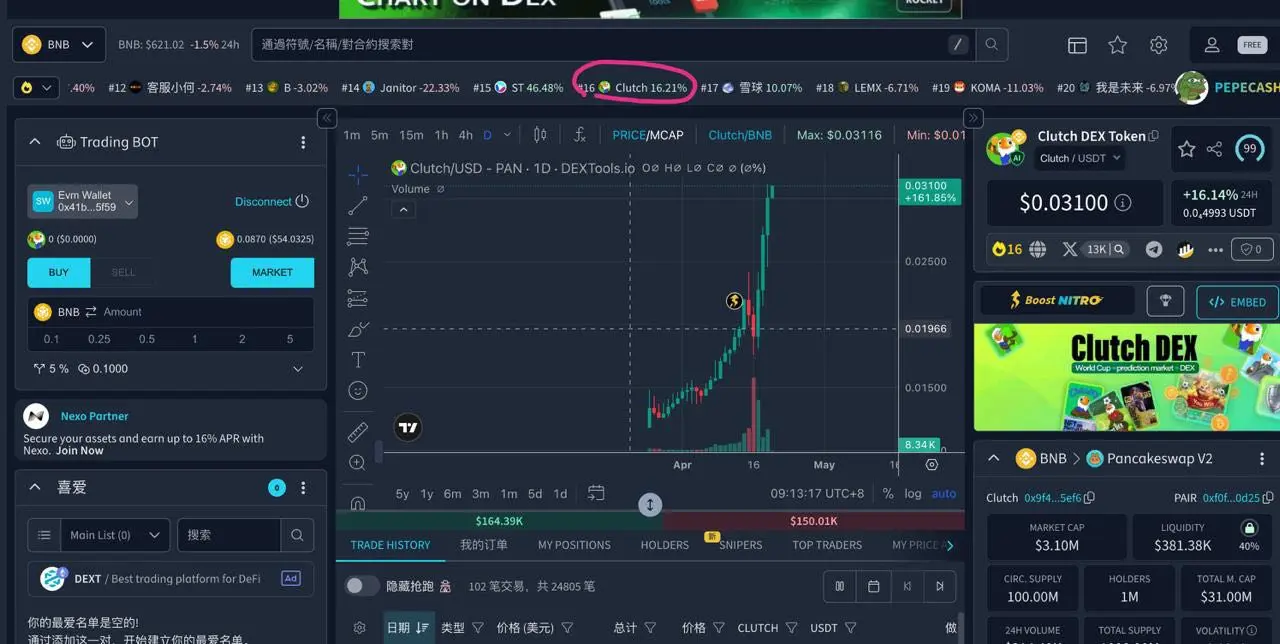The image size is (1280, 644).
Task: Disconnect the connected wallet
Action: tap(271, 202)
